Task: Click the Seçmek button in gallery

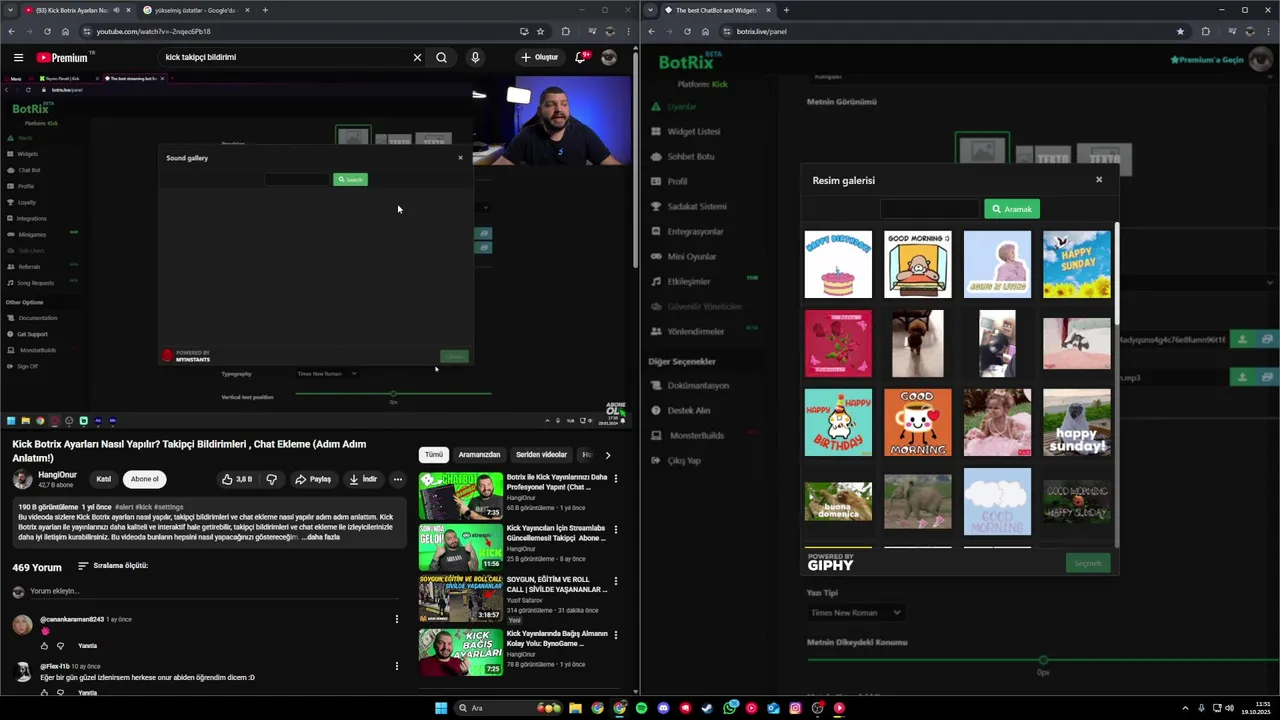Action: (1088, 563)
